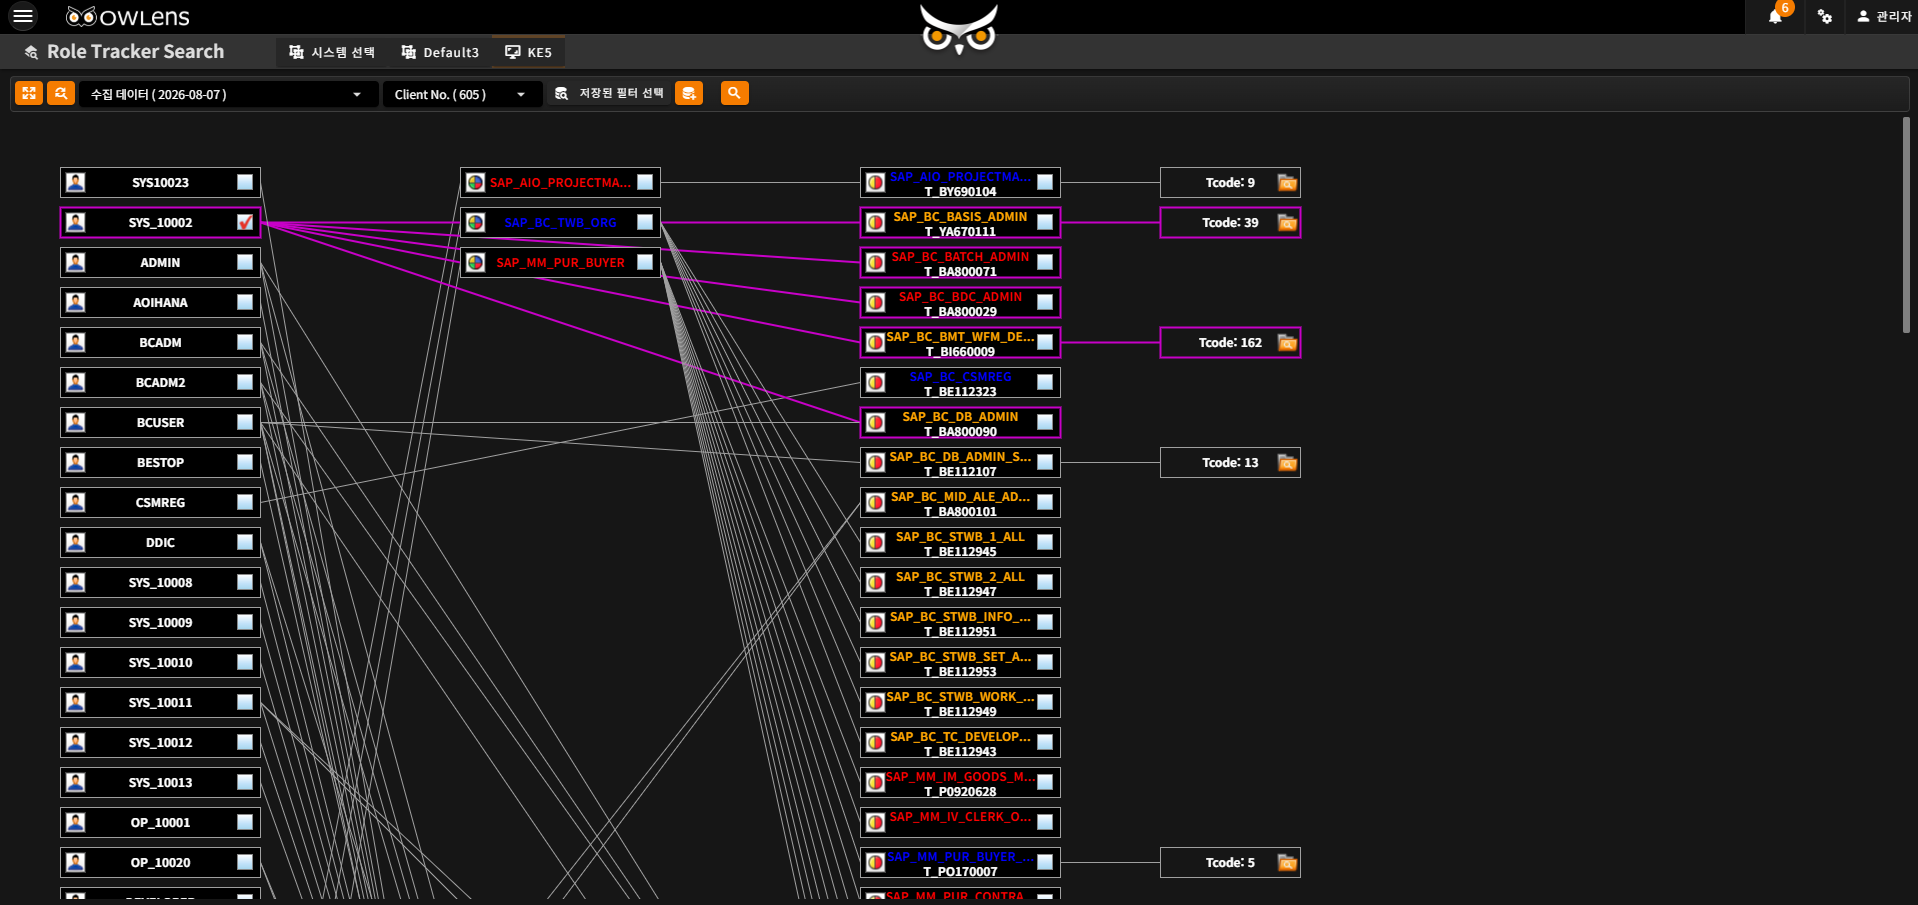Check the BCUSER user checkbox
The width and height of the screenshot is (1918, 905).
[245, 422]
